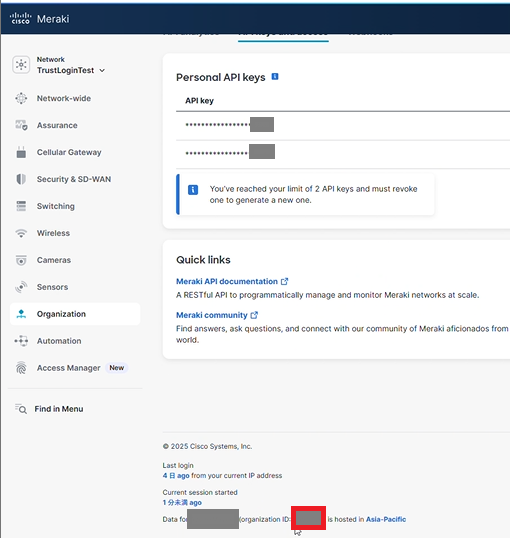Open the Meraki API documentation link
510x538 pixels.
[227, 281]
